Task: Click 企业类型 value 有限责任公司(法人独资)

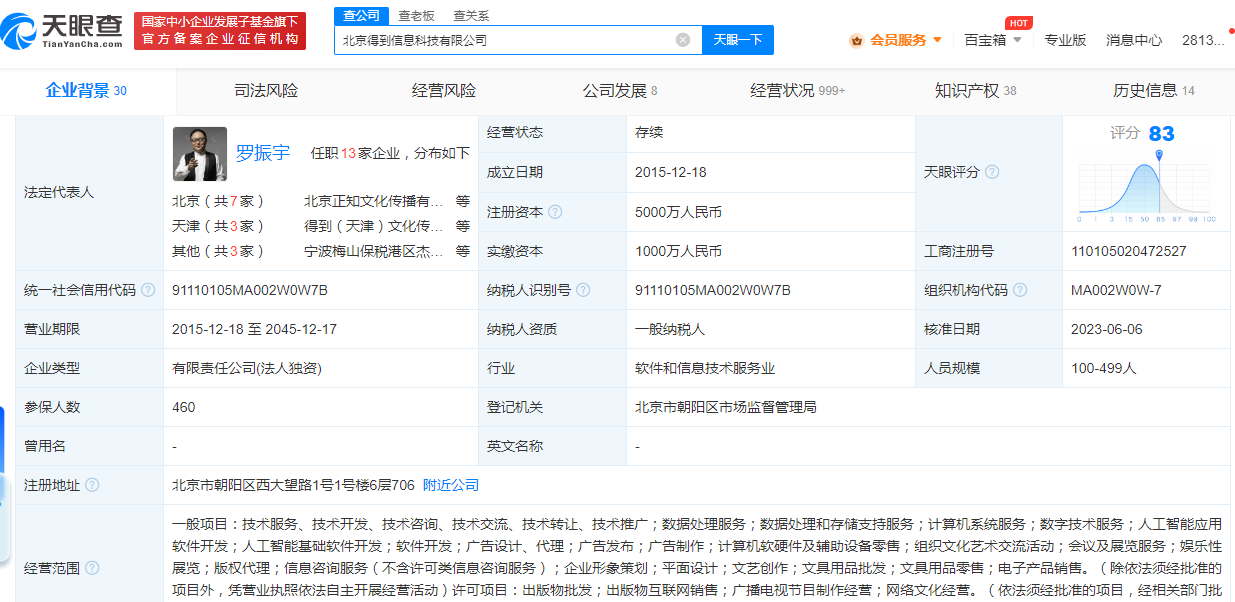Action: click(x=247, y=368)
